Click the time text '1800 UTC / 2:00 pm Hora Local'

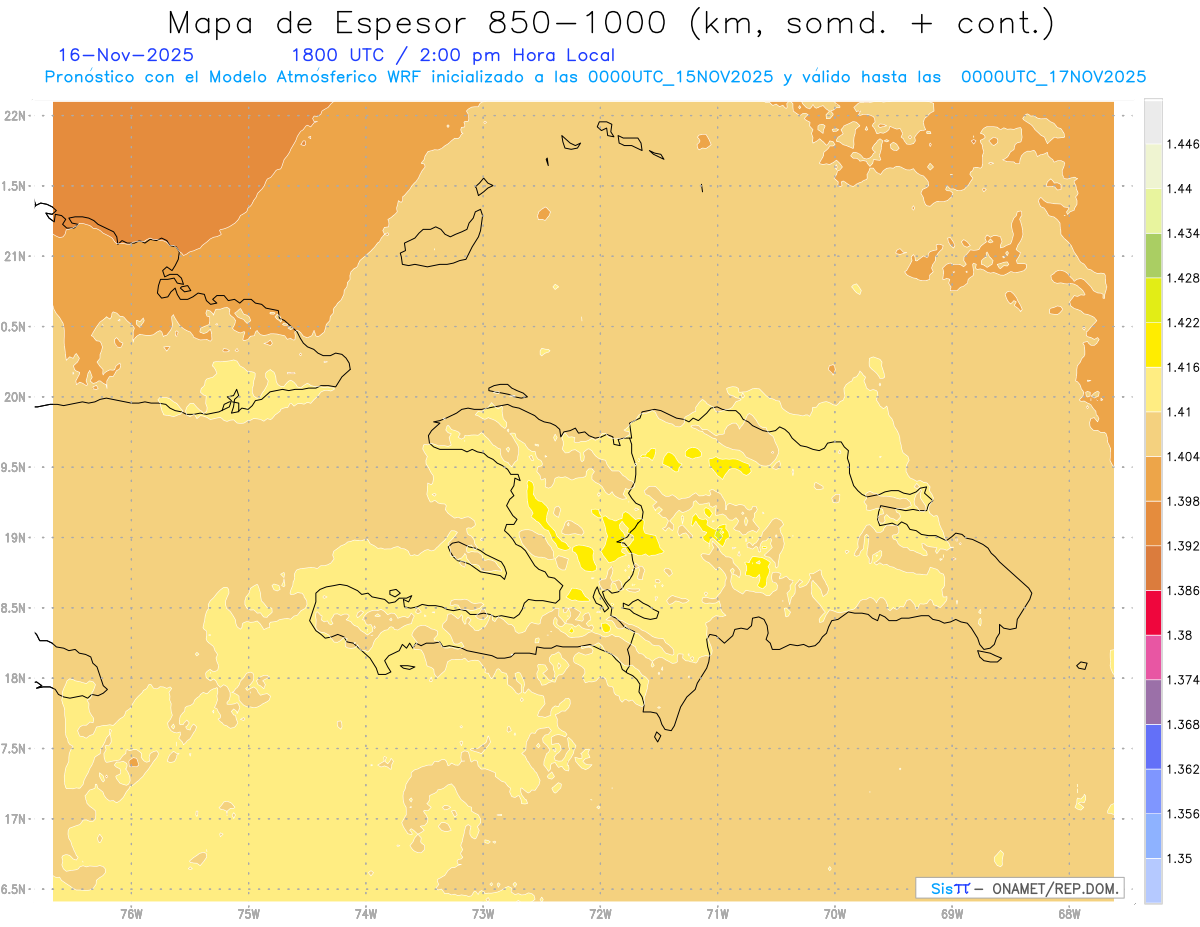453,56
